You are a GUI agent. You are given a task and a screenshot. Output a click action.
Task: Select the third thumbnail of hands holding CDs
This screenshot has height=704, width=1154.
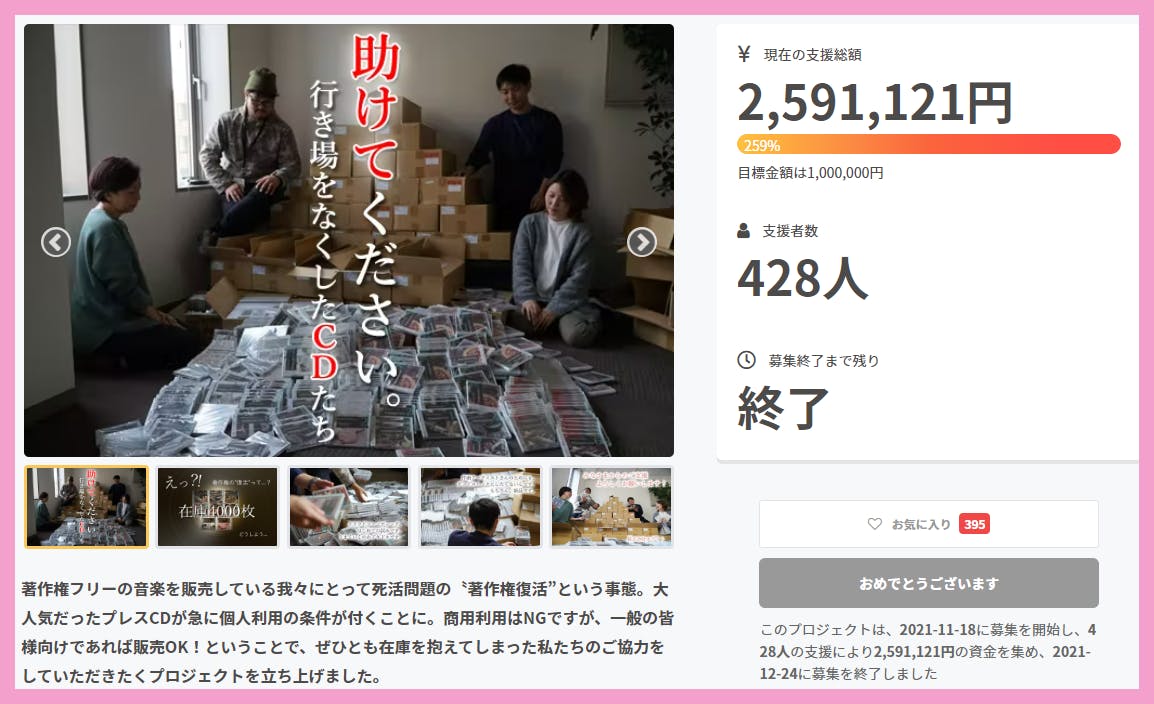pos(349,507)
